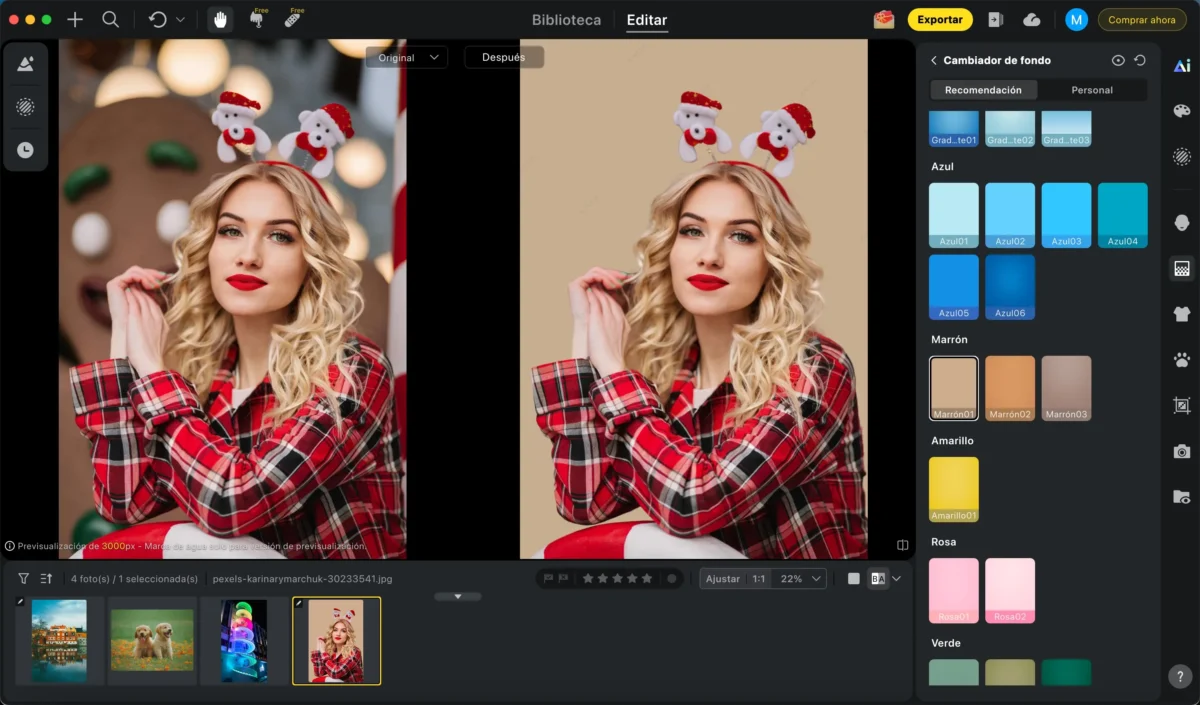Click the pet paw icon in sidebar
Viewport: 1200px width, 705px height.
click(1182, 360)
